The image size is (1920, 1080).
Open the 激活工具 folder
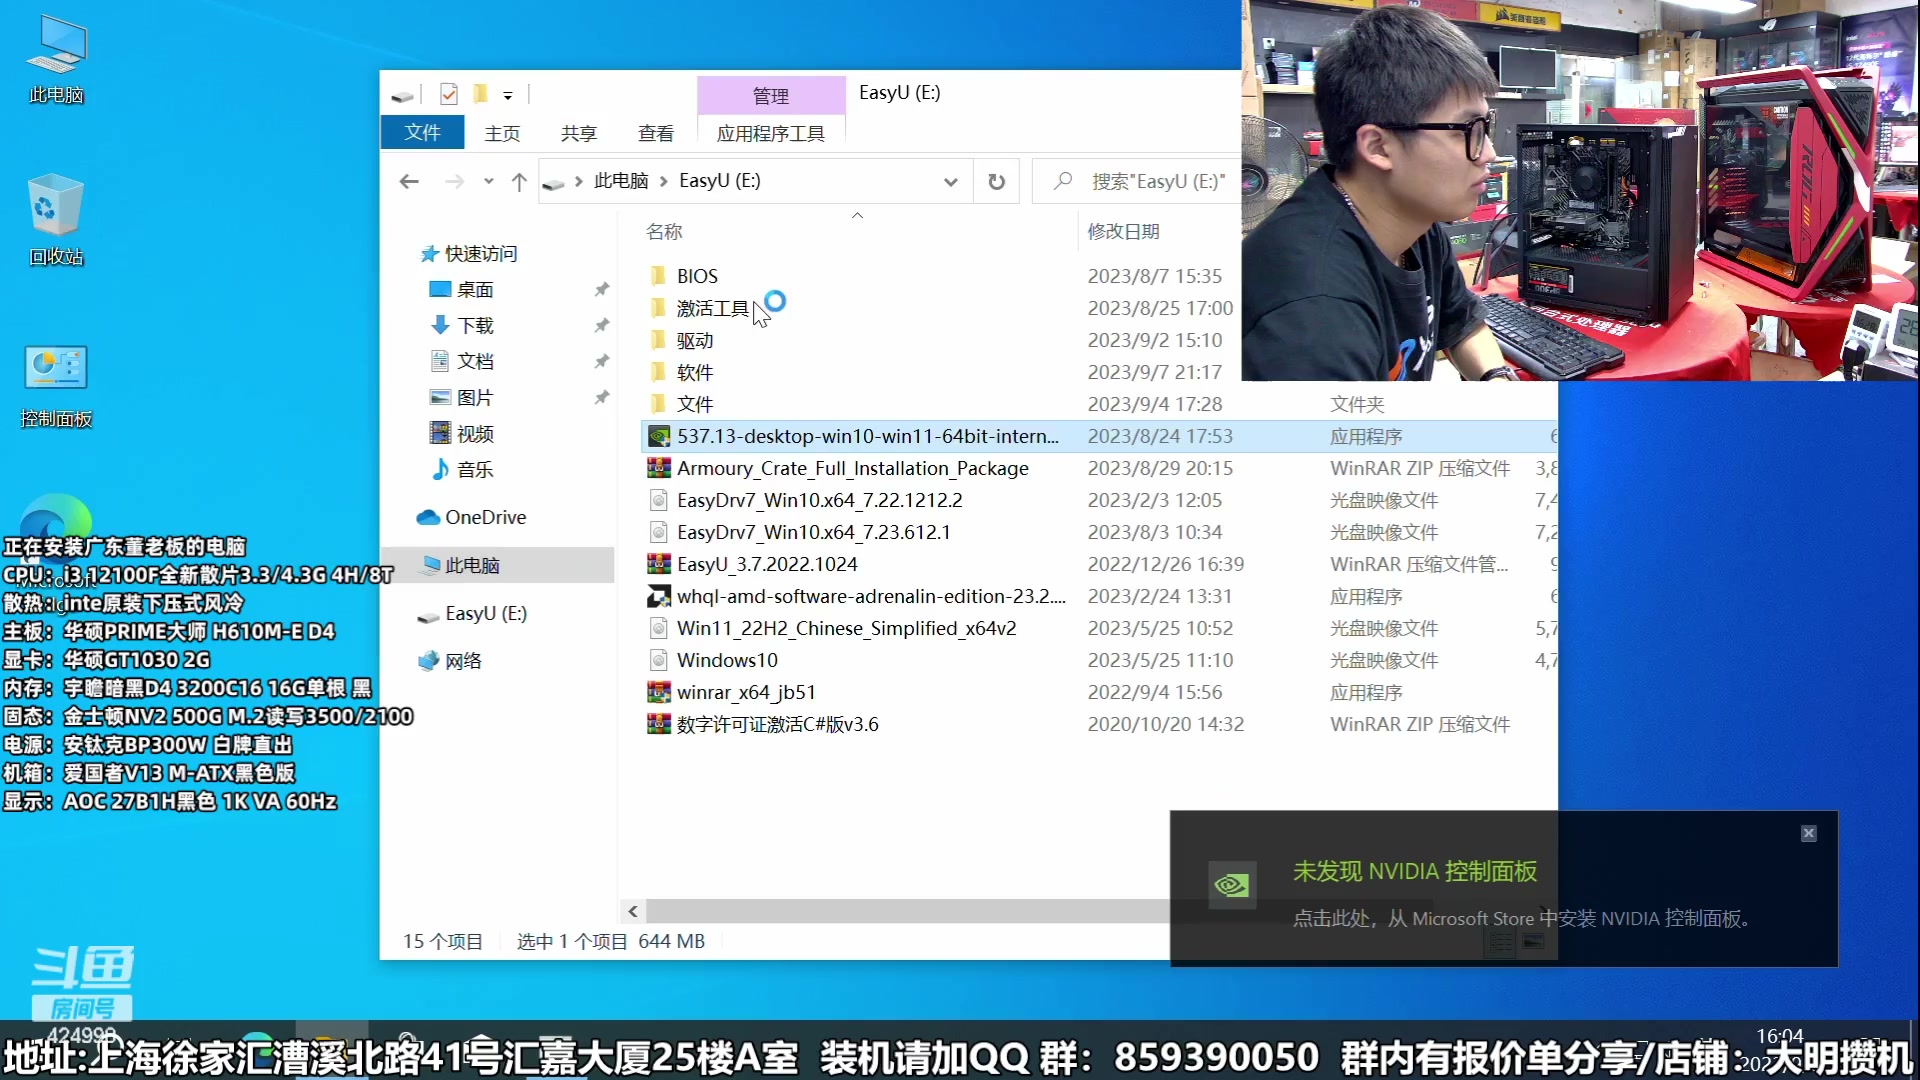coord(712,308)
